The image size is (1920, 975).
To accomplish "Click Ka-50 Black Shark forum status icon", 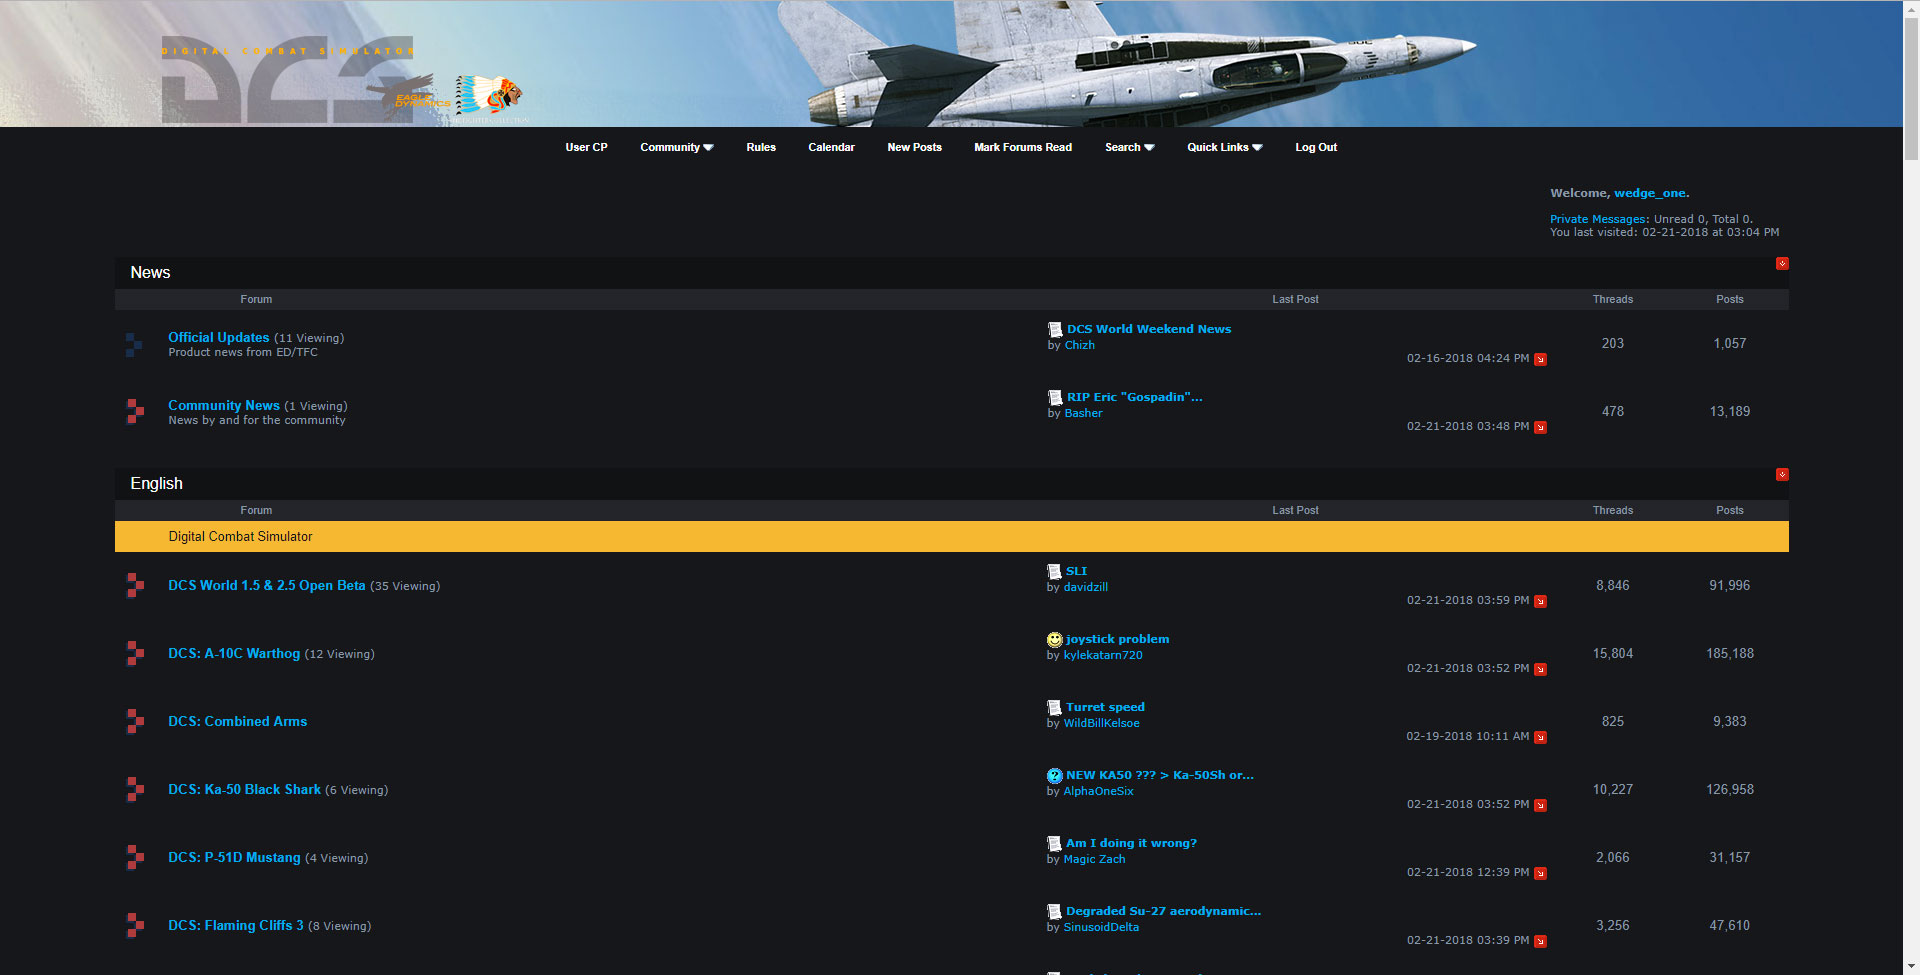I will pos(135,789).
